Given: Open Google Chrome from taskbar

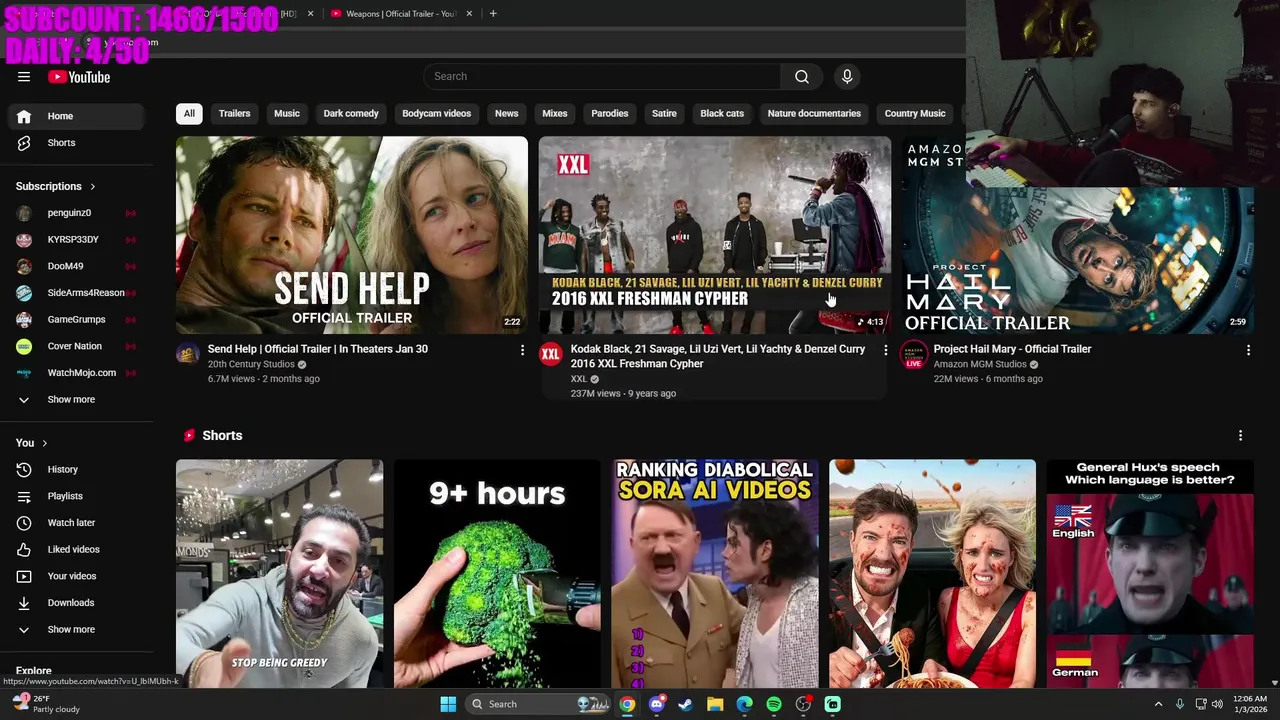Looking at the screenshot, I should pos(627,704).
